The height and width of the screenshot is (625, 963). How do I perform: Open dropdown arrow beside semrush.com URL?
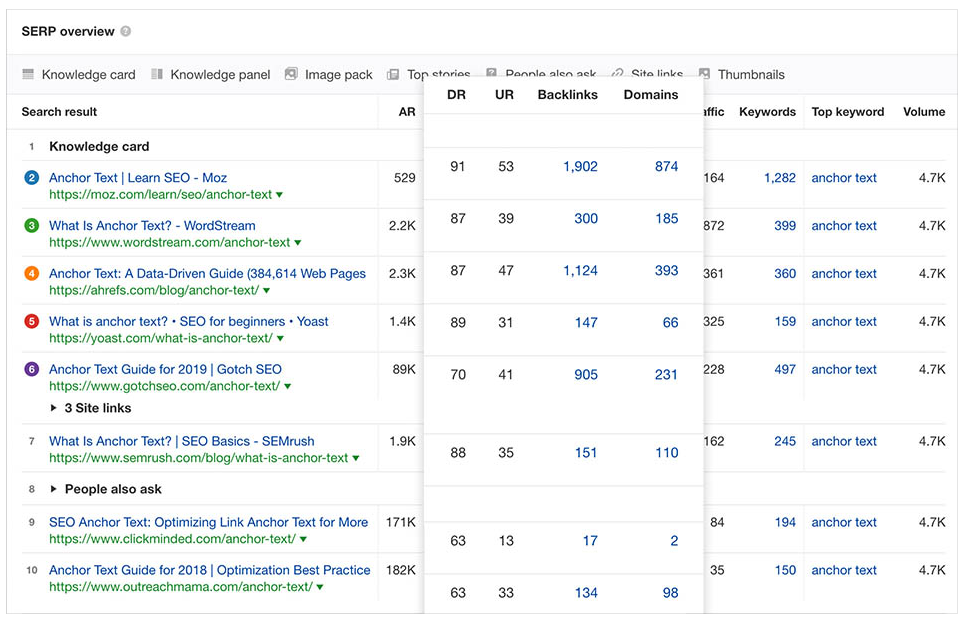356,458
